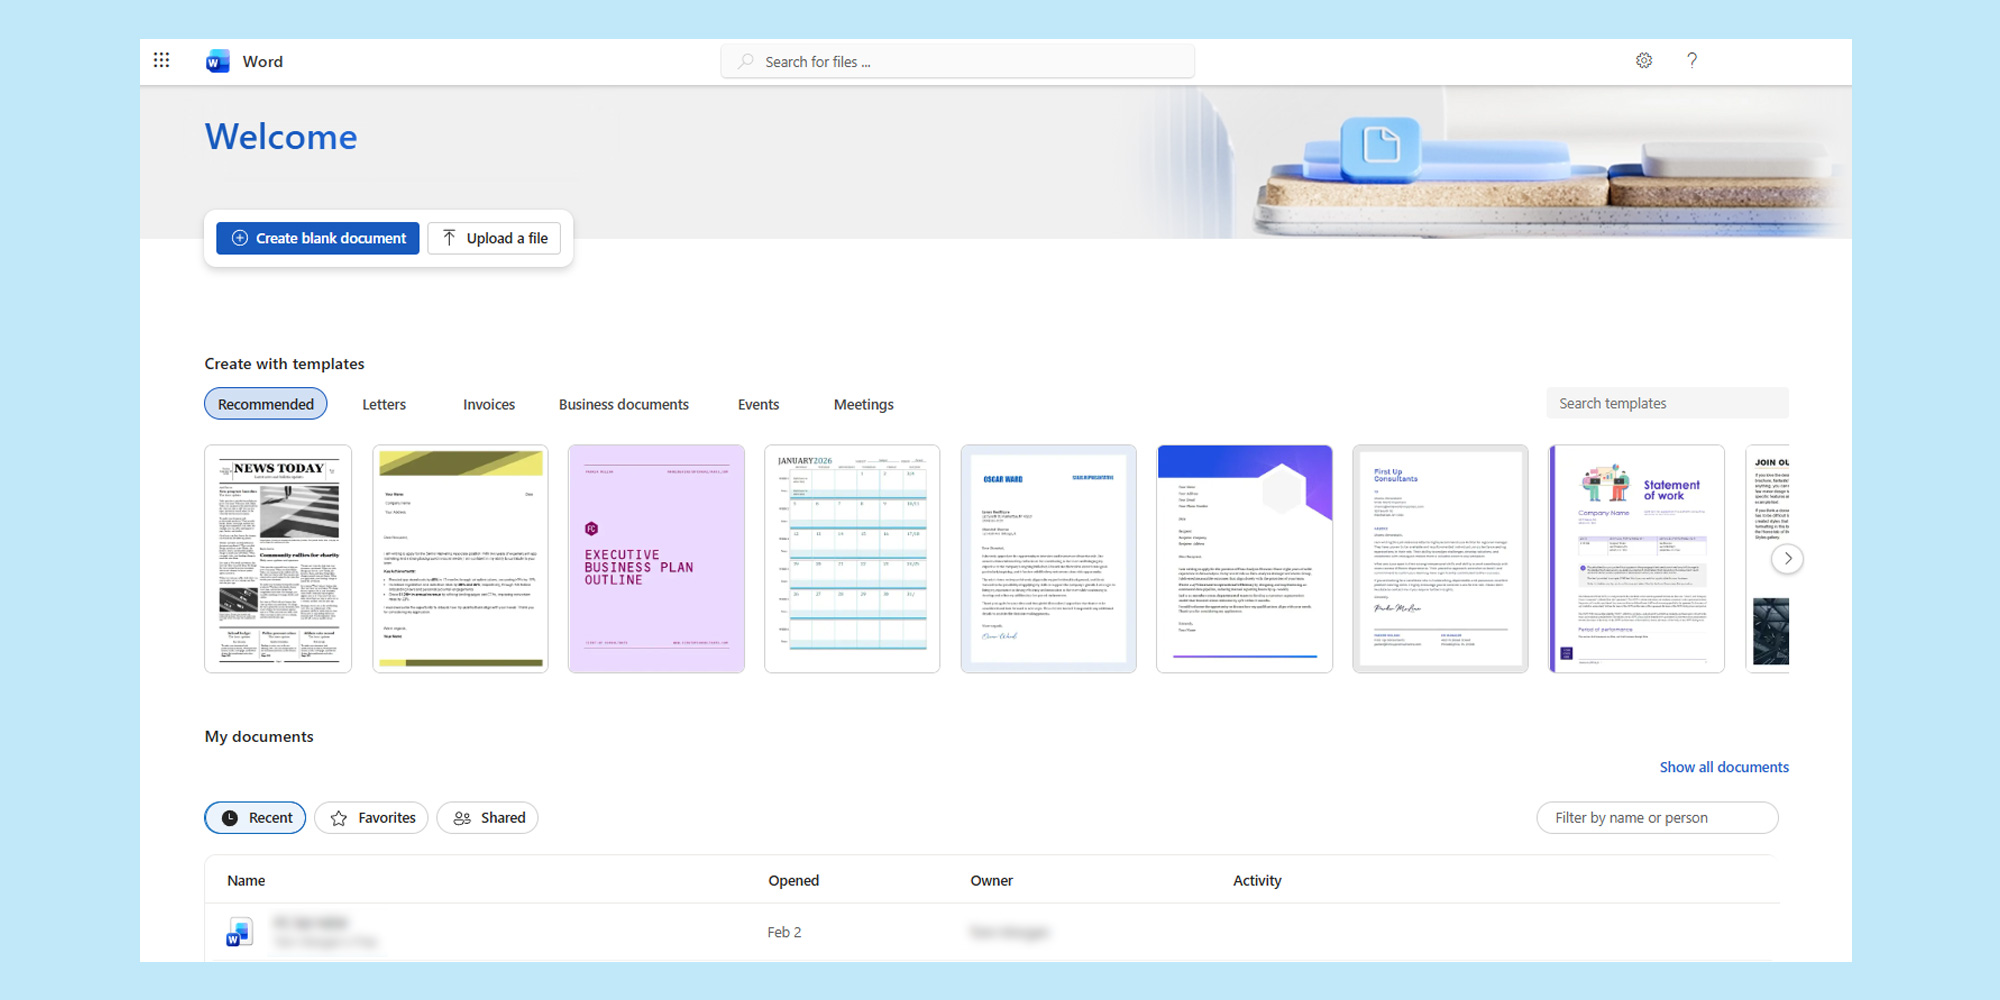The image size is (2000, 1000).
Task: Choose the Executive Business Plan Outline template
Action: pos(656,559)
